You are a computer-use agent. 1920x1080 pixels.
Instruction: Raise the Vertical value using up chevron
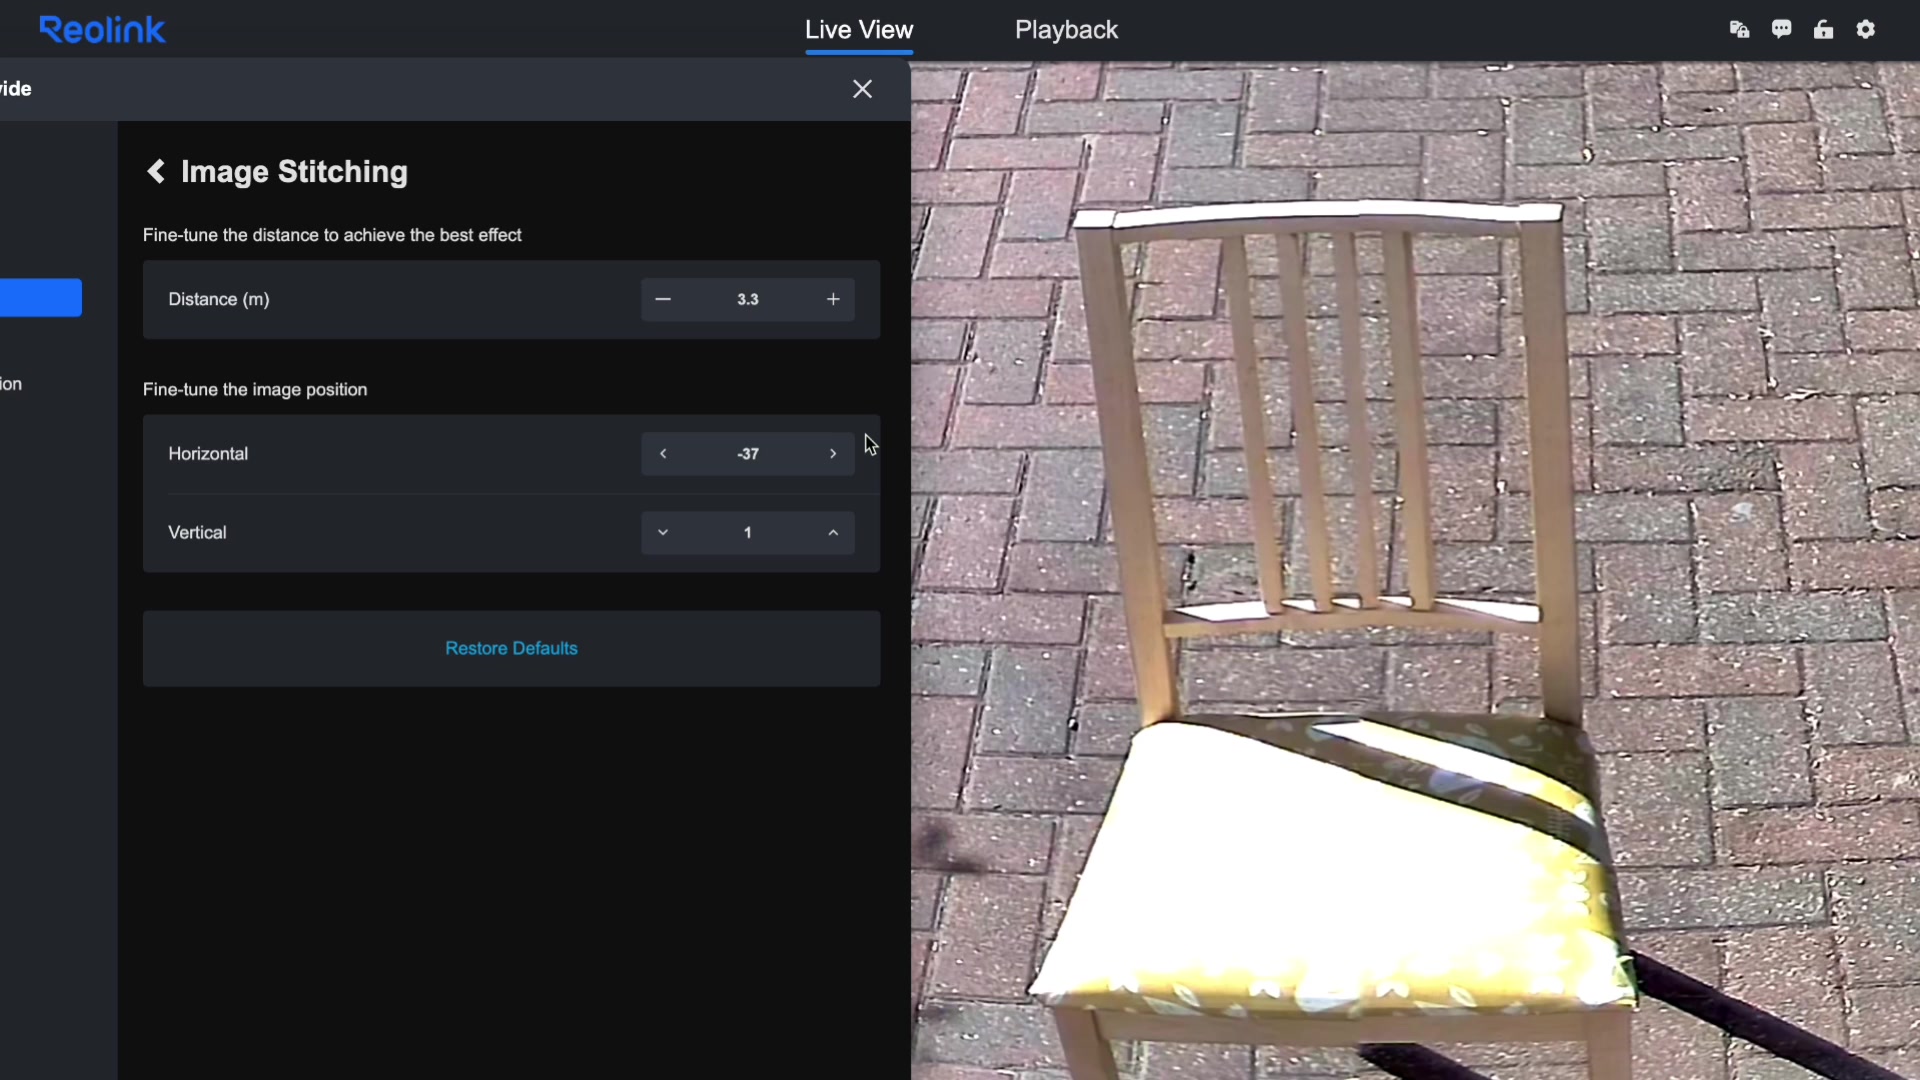pos(833,532)
